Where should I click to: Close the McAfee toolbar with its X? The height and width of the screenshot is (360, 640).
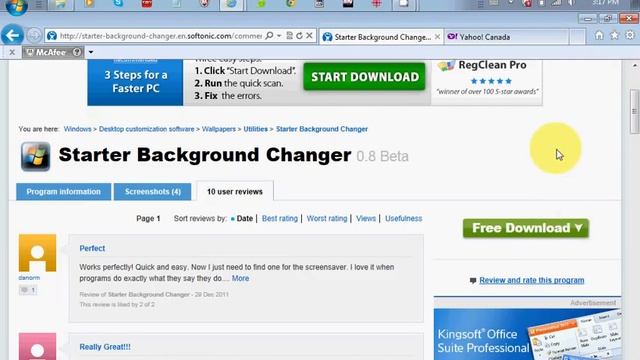click(x=12, y=52)
